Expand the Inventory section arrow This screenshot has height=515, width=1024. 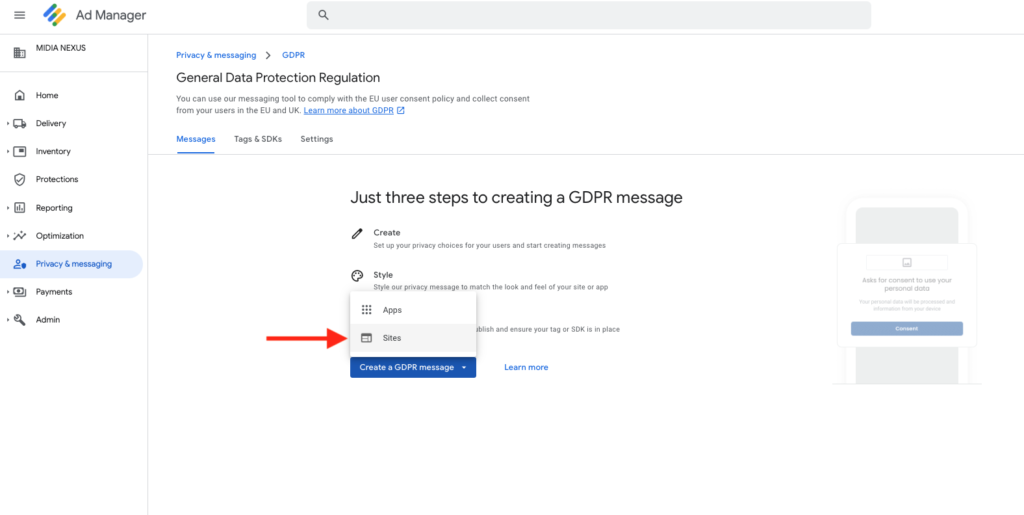8,151
